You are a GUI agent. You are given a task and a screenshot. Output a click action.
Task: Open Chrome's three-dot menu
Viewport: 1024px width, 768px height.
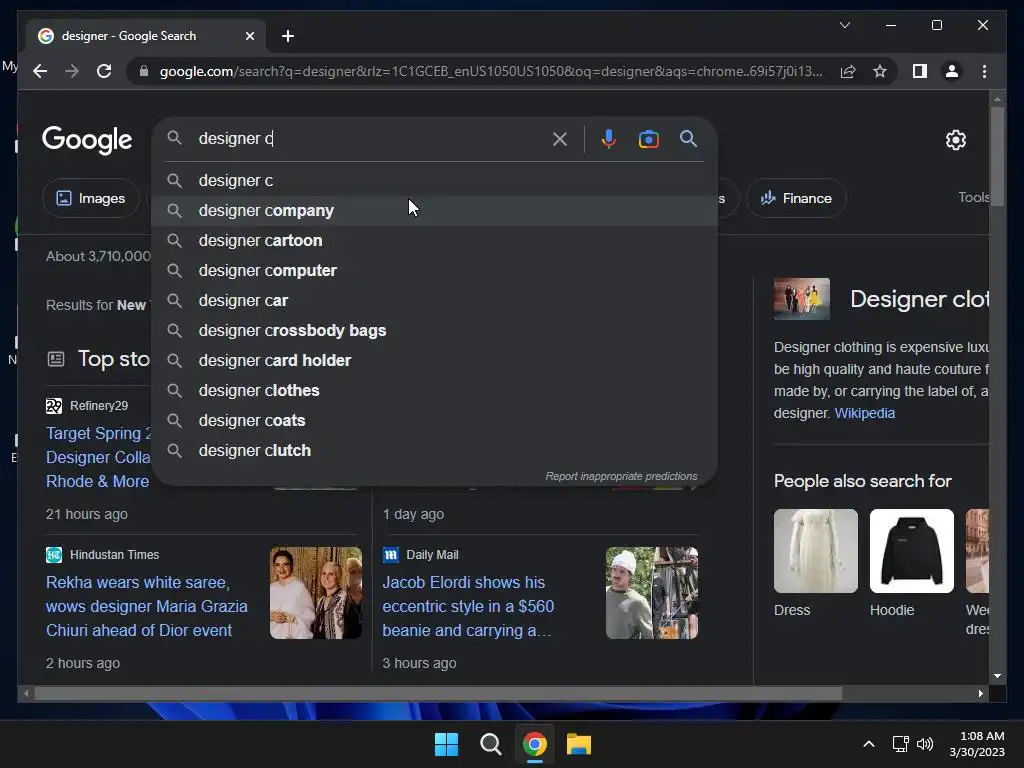(984, 71)
